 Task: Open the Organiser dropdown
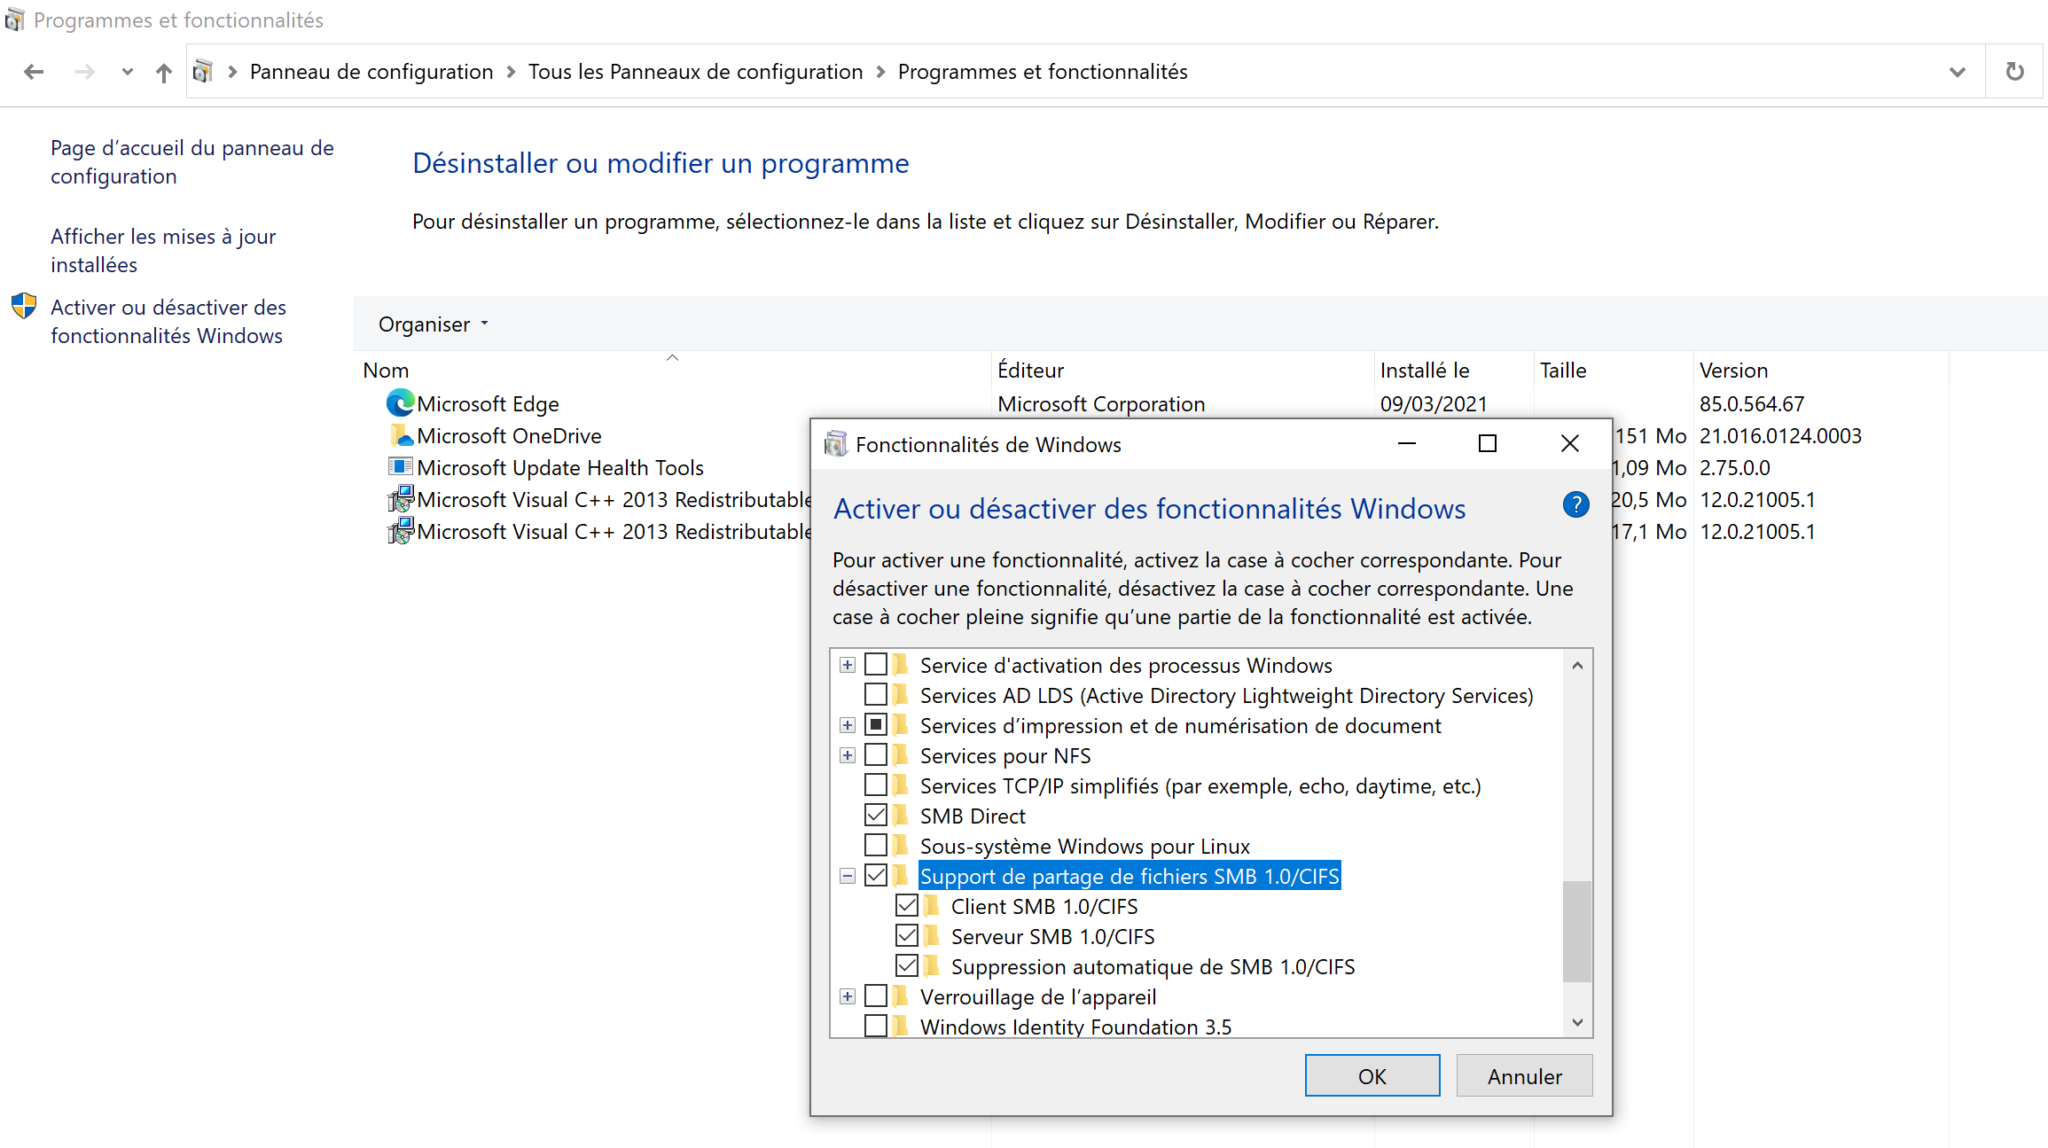point(431,323)
